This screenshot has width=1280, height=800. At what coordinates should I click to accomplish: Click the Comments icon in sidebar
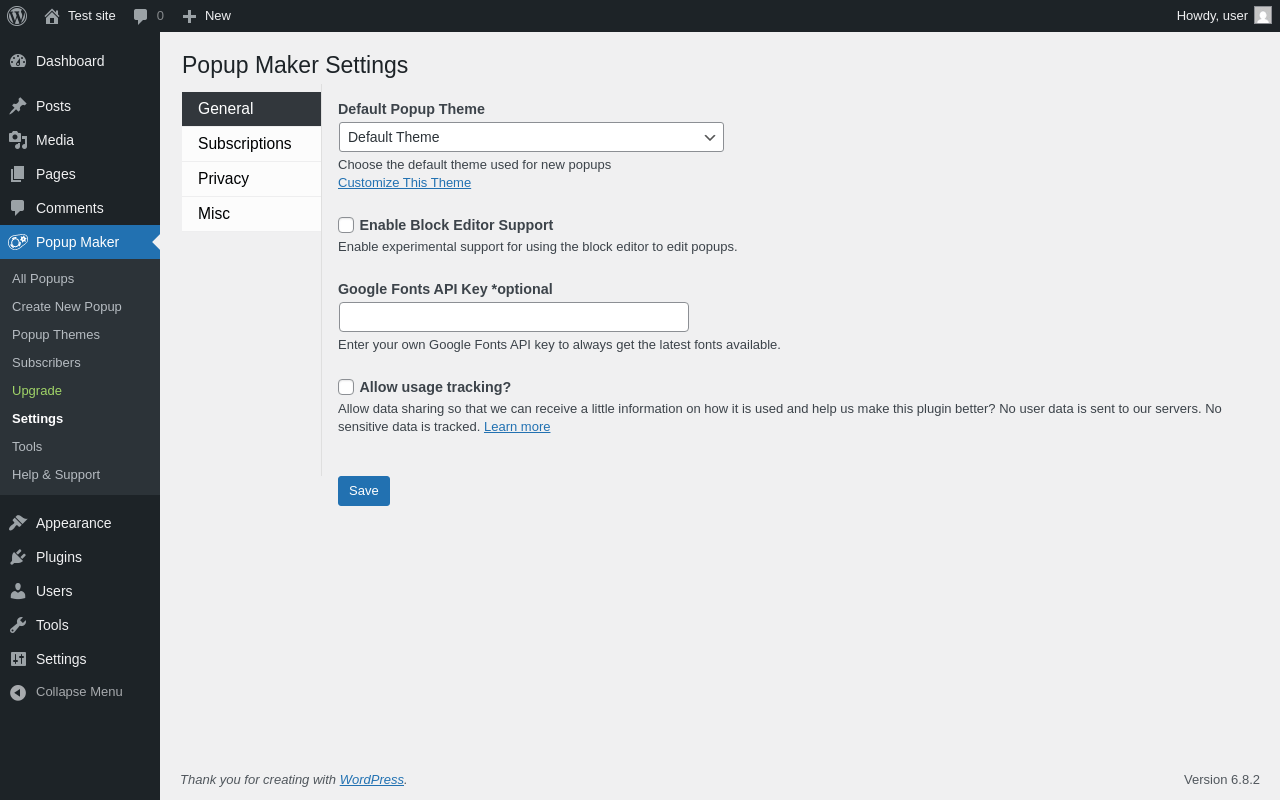(18, 208)
